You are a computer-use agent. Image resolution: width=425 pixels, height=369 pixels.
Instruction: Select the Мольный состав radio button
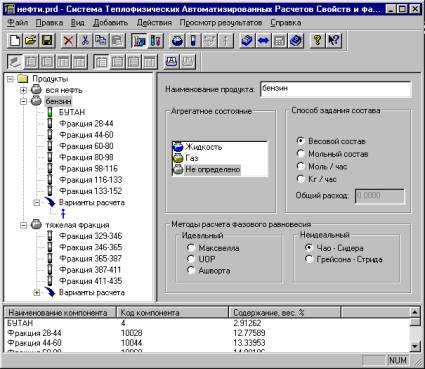(x=301, y=154)
